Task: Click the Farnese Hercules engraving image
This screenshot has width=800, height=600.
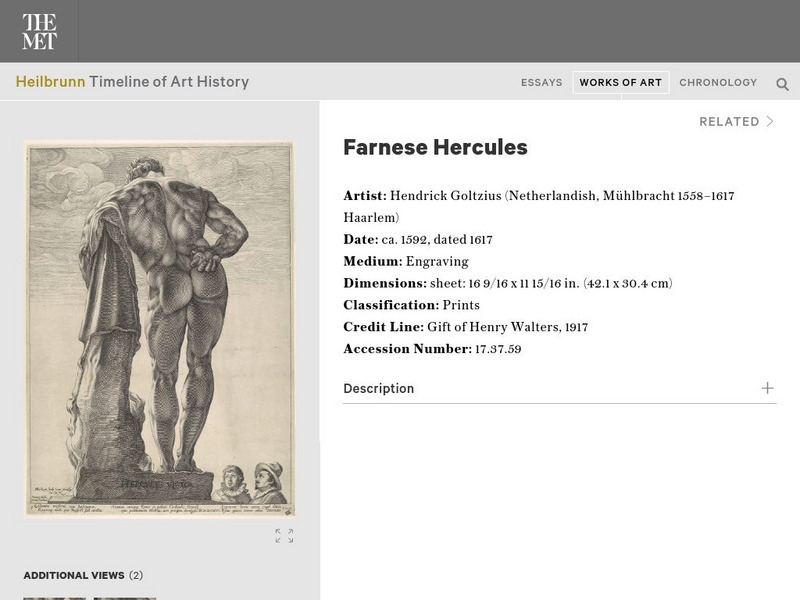Action: (x=159, y=330)
